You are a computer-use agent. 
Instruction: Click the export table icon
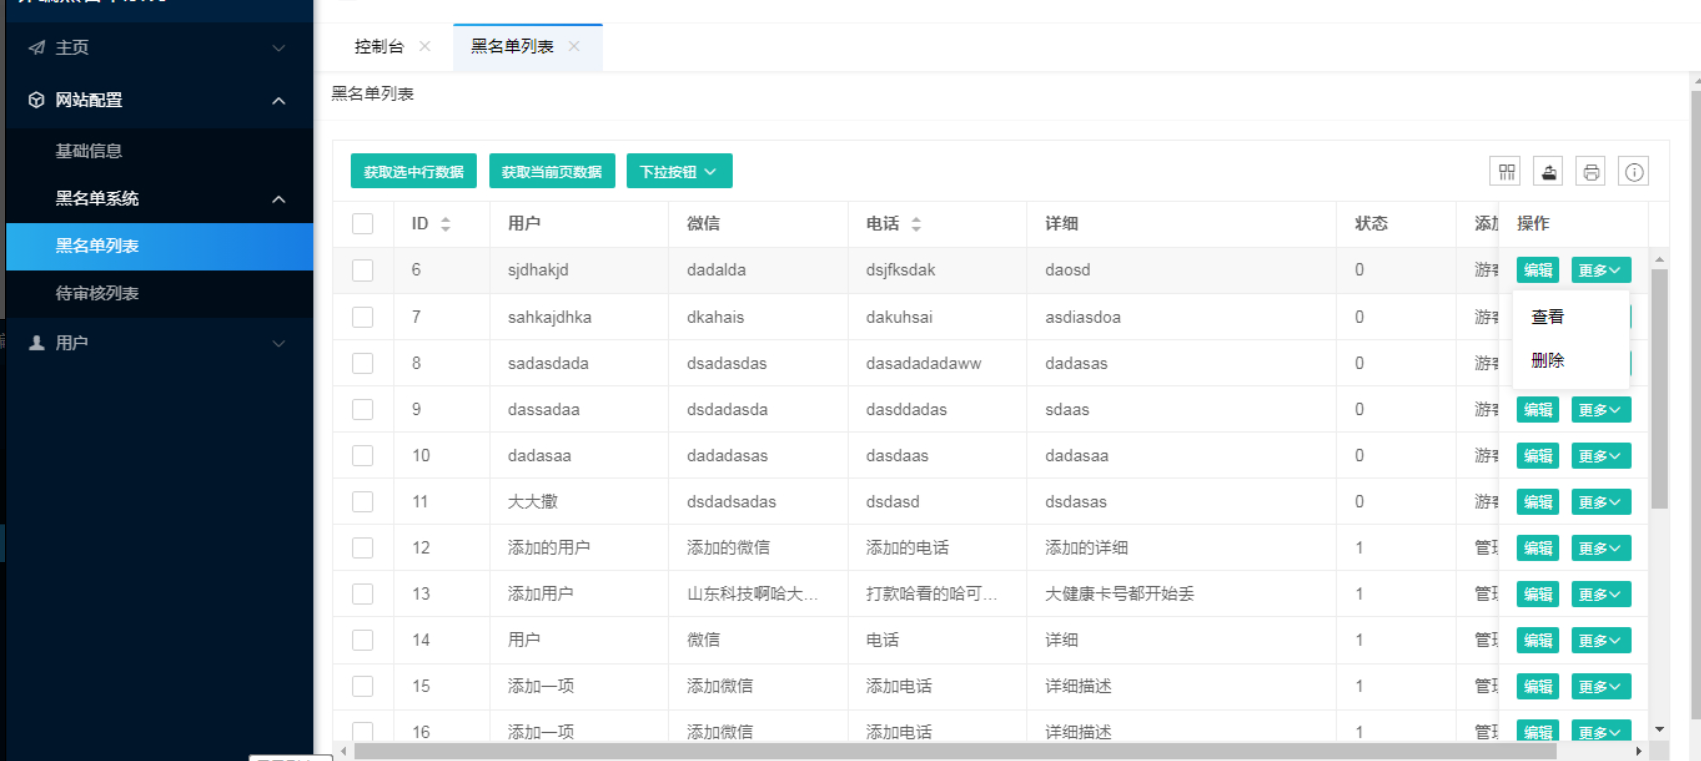(x=1549, y=172)
